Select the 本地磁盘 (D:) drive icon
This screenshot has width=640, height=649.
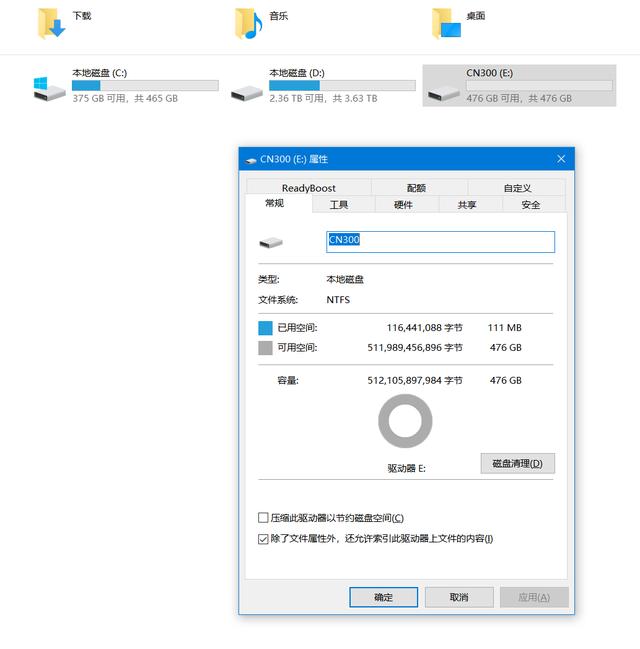(247, 93)
